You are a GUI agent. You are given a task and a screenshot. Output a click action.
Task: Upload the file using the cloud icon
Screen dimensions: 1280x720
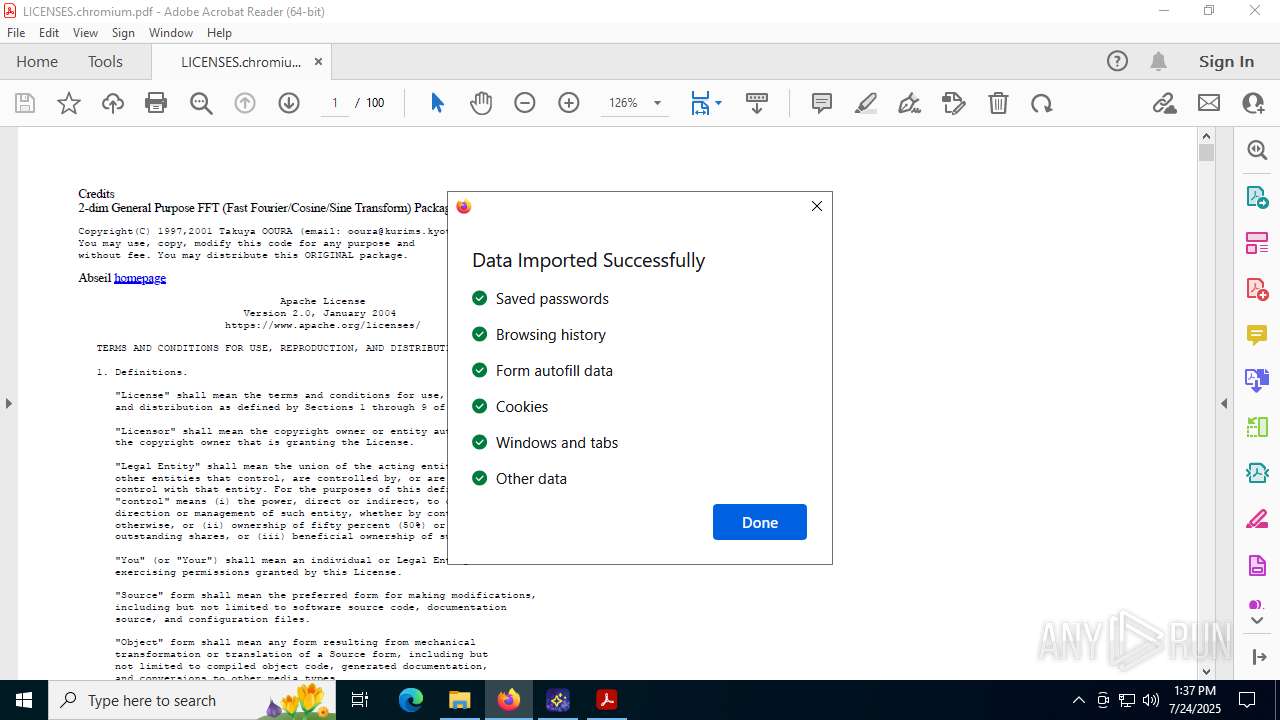pyautogui.click(x=113, y=103)
